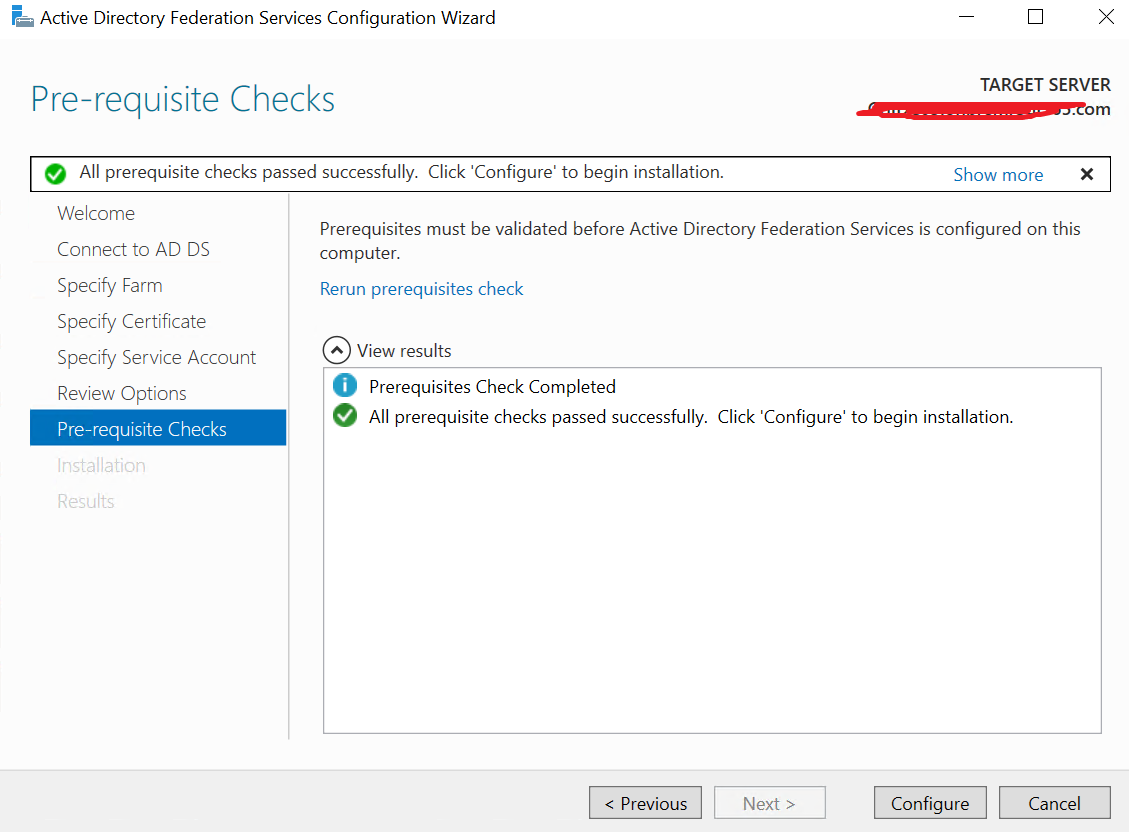
Task: Click the AD FS wizard title bar icon
Action: [x=21, y=17]
